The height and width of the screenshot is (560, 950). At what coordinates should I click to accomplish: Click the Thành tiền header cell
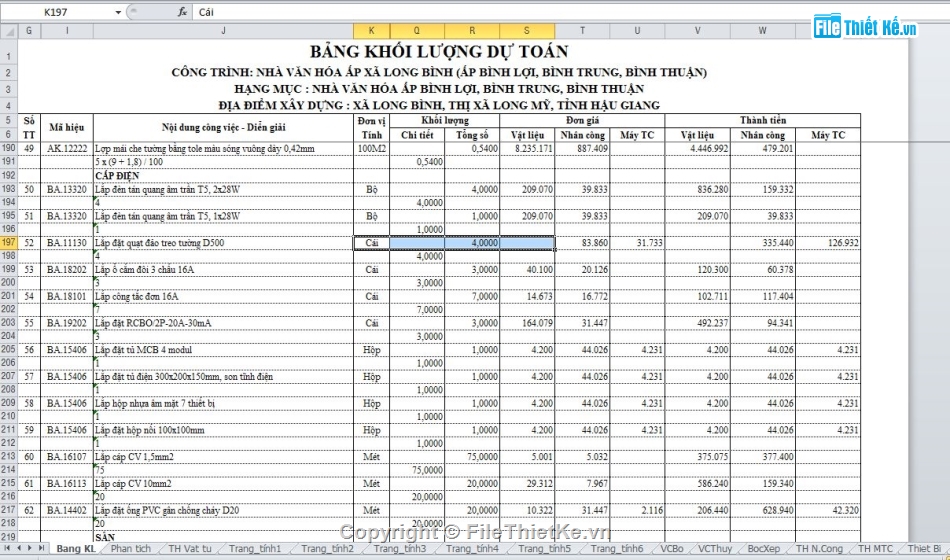click(x=762, y=120)
